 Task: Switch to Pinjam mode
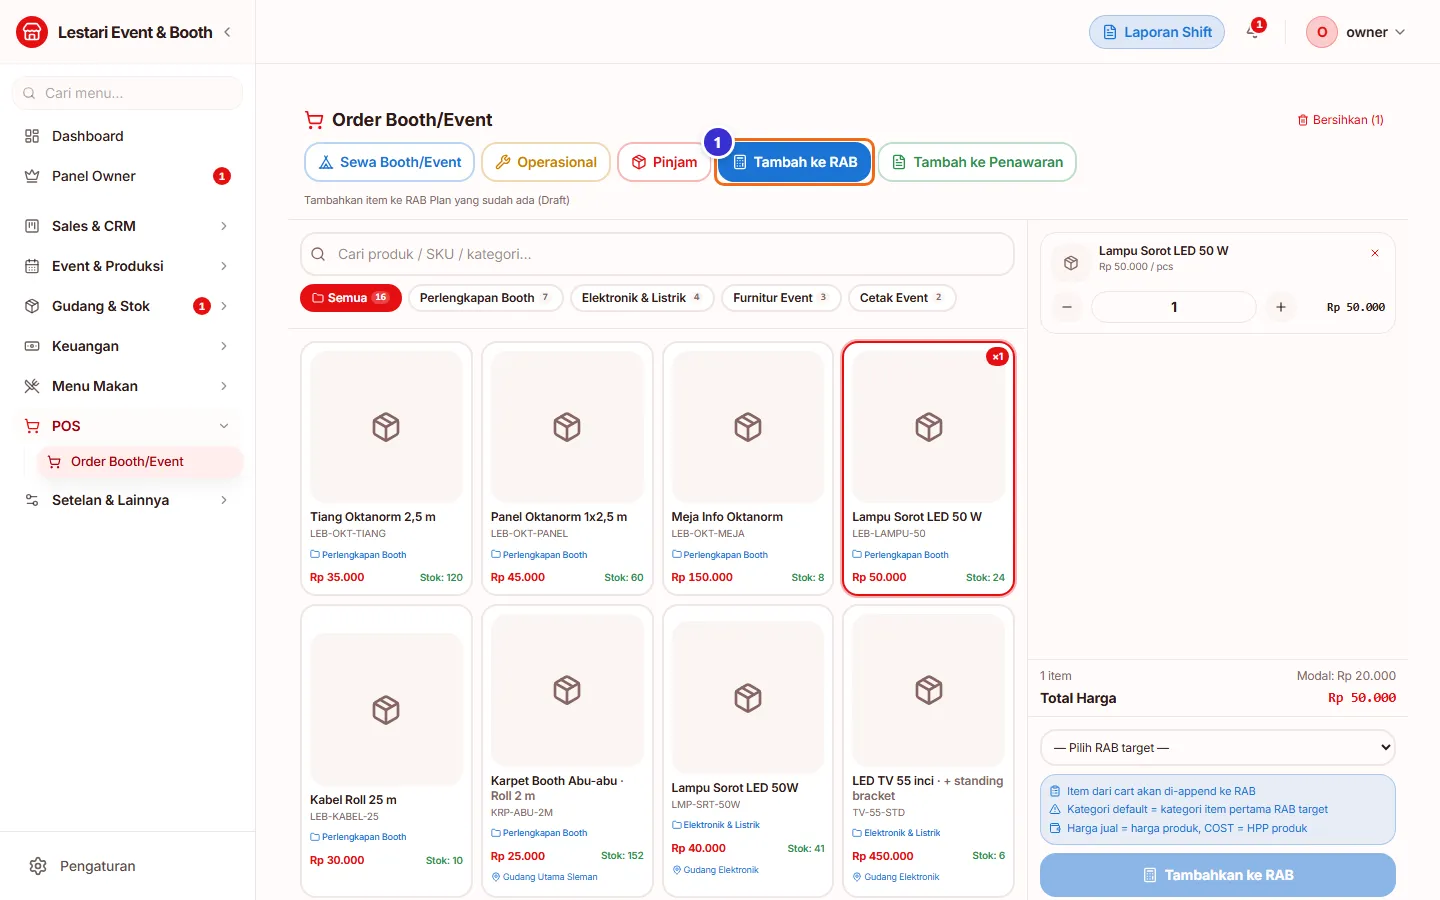[664, 162]
